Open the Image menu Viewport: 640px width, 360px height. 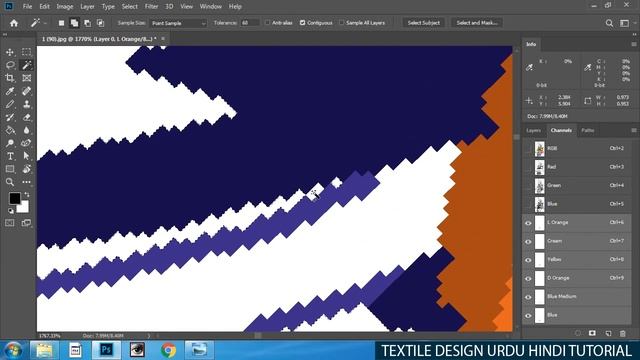coord(64,7)
